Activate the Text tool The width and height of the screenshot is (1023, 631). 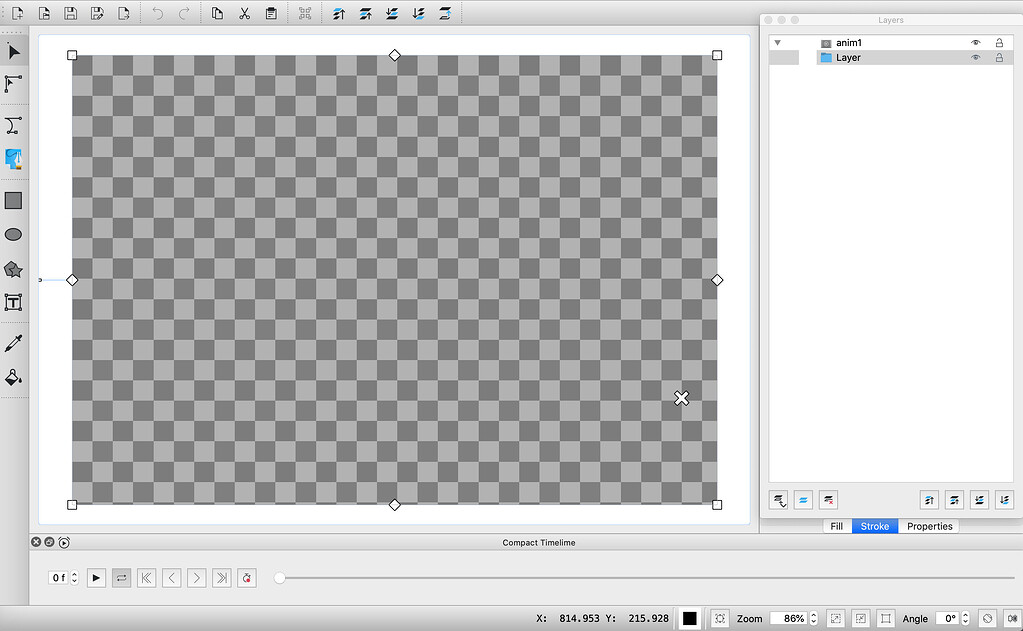pos(14,303)
